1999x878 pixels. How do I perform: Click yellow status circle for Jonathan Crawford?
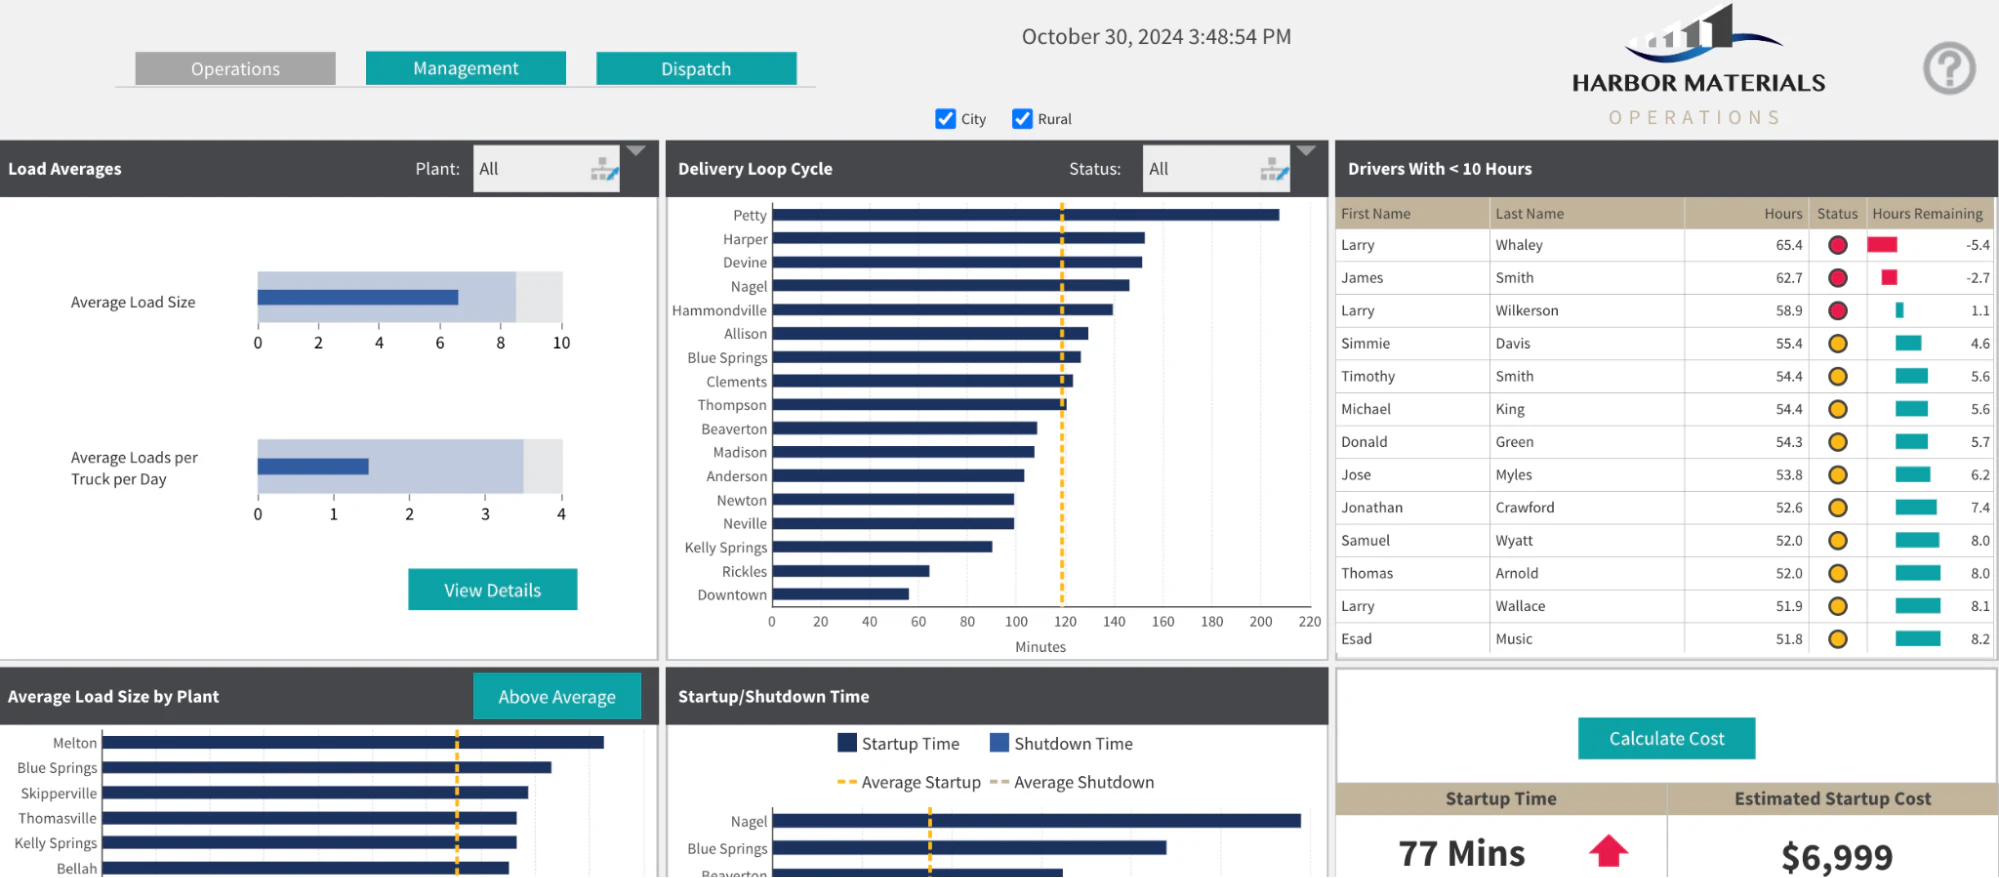point(1837,508)
